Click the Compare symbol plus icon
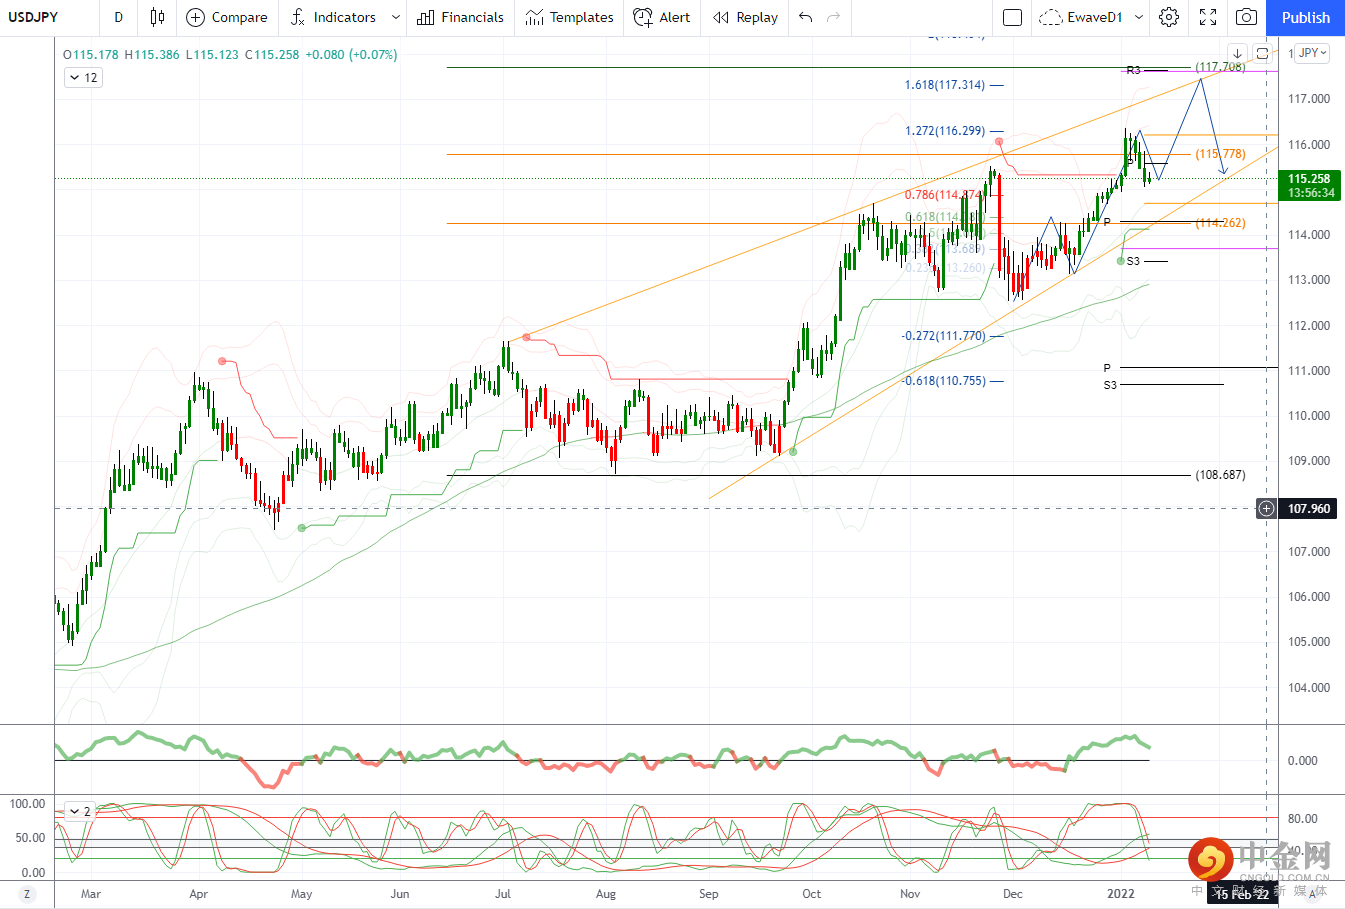The height and width of the screenshot is (909, 1345). coord(195,17)
